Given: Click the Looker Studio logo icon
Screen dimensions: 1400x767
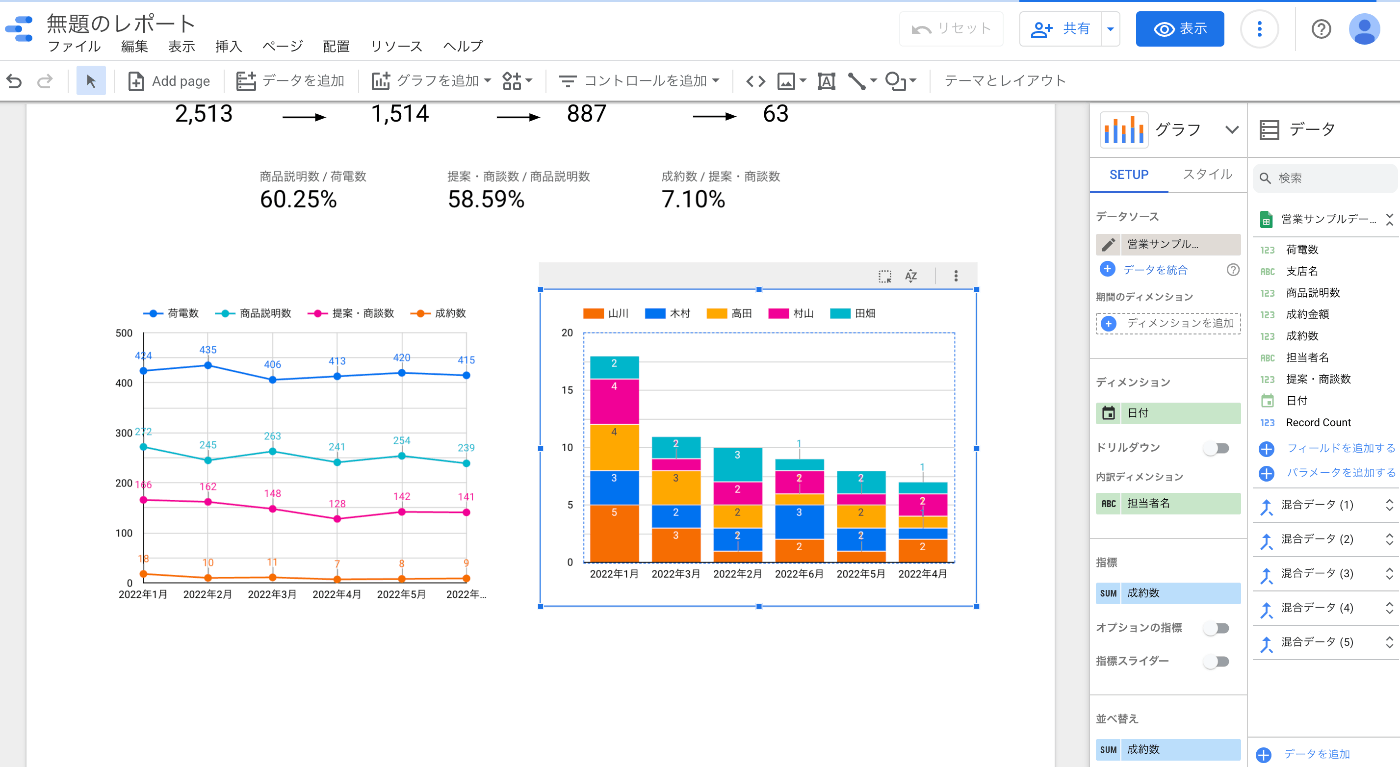Looking at the screenshot, I should [19, 30].
